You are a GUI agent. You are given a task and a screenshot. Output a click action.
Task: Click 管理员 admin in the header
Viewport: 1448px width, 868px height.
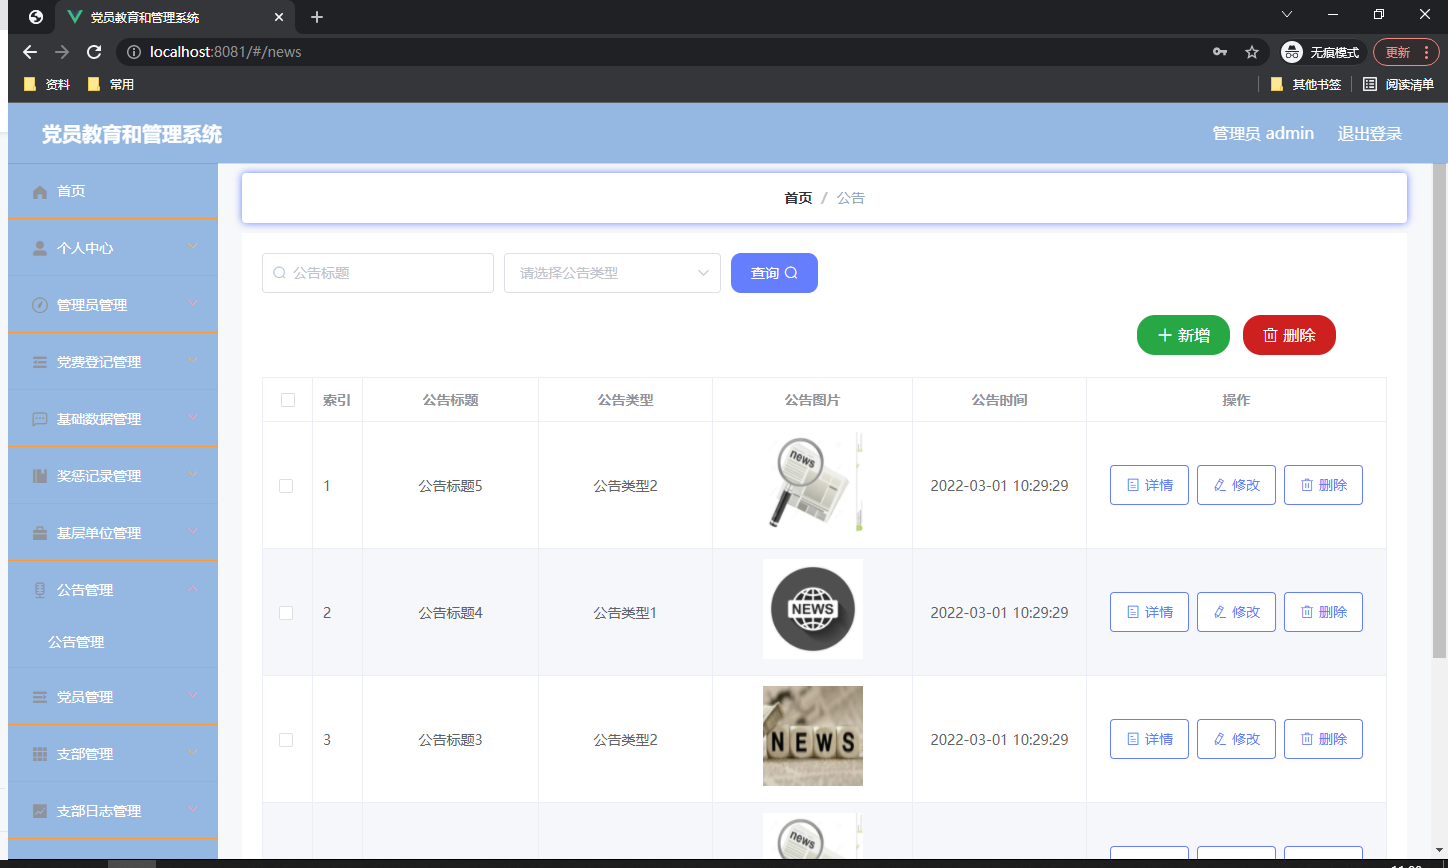[1263, 134]
